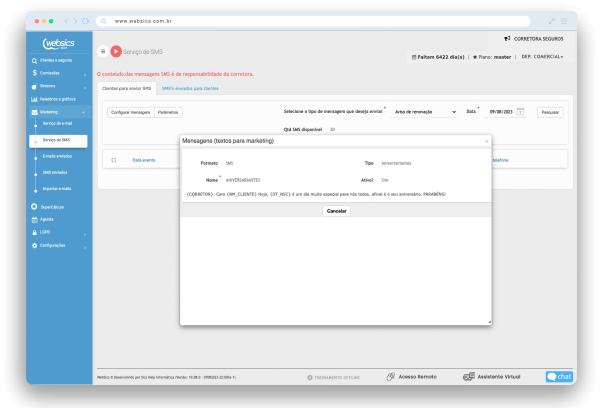
Task: Close the Mensagens dialog
Action: [486, 141]
